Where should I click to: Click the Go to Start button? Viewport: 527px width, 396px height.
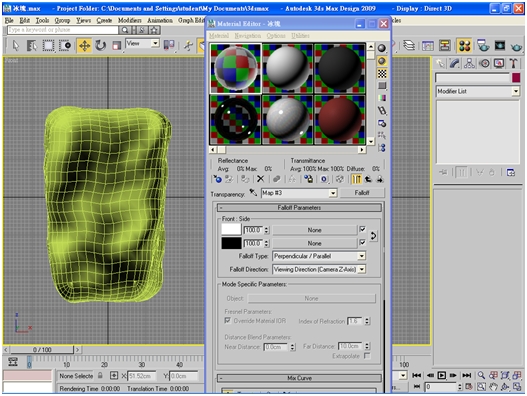click(x=417, y=375)
